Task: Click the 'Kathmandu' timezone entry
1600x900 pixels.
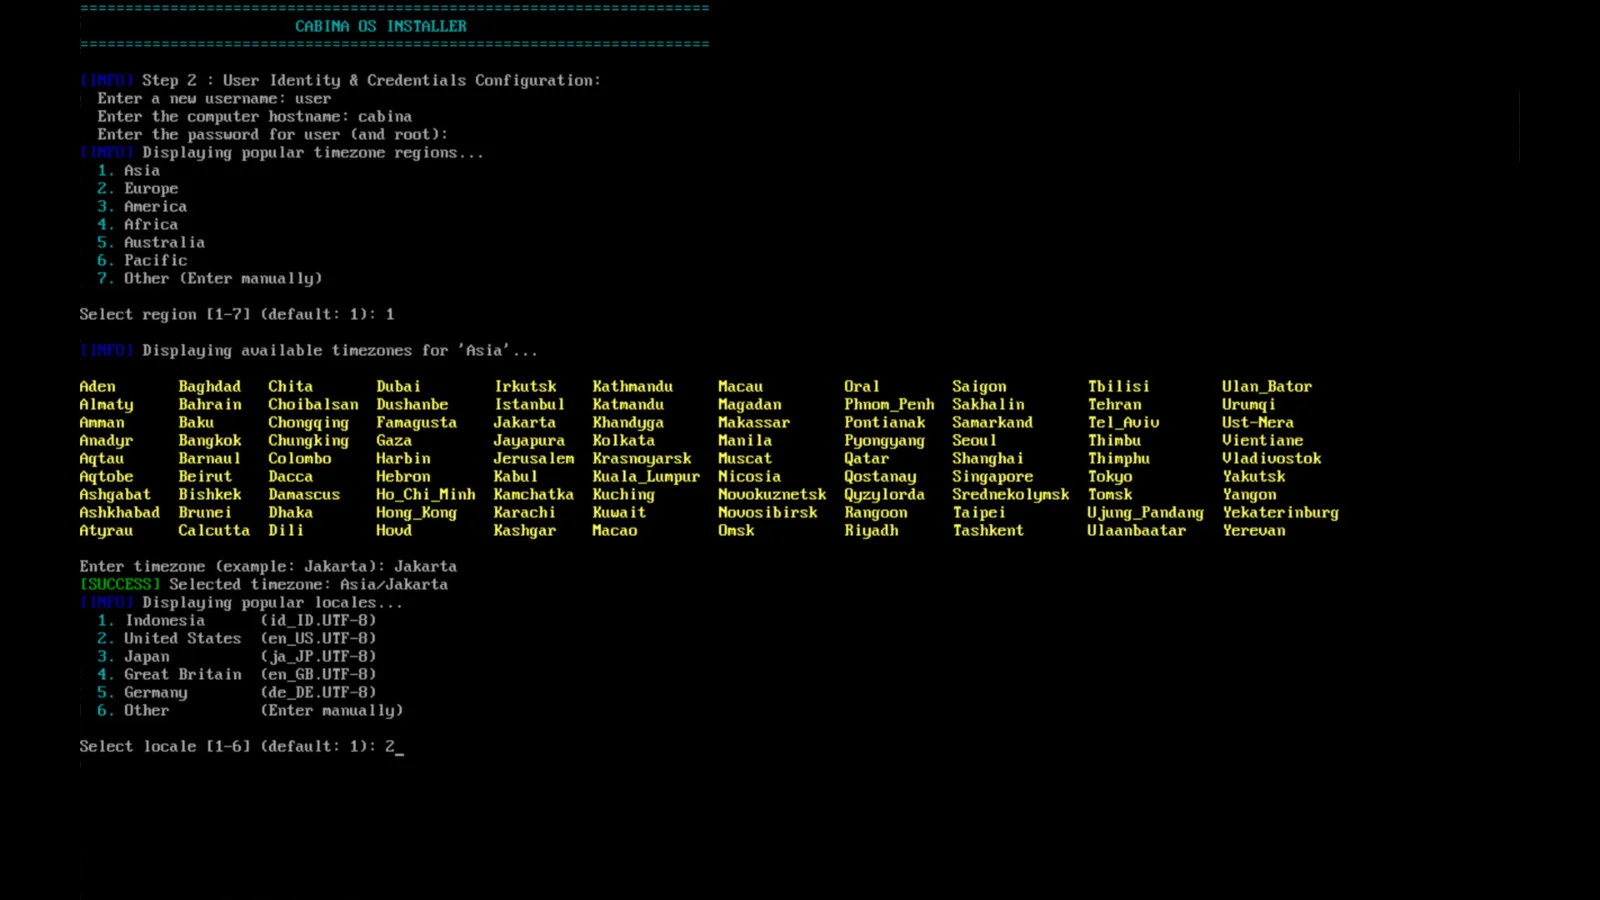Action: (632, 386)
